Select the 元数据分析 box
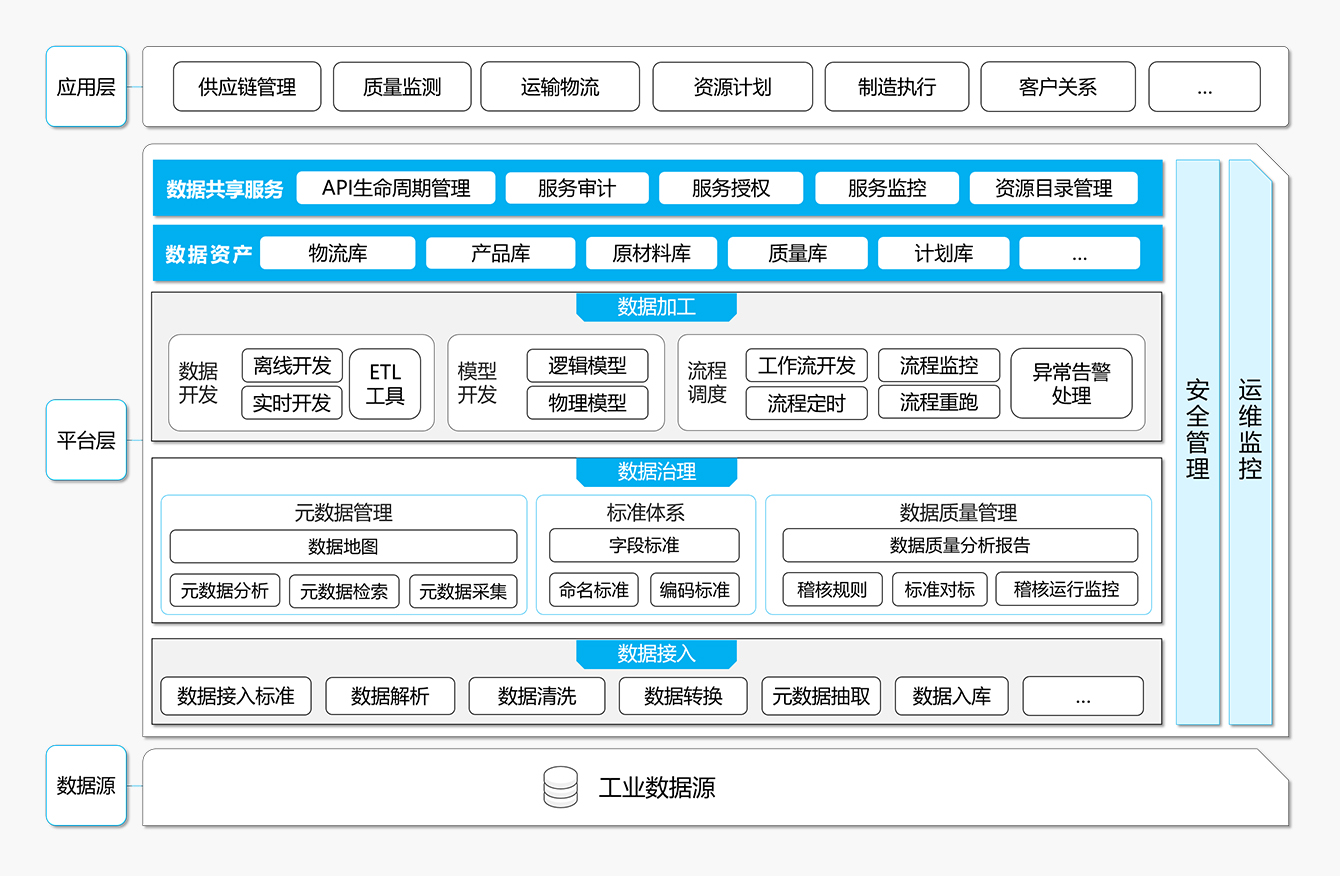Viewport: 1340px width, 876px height. [225, 591]
